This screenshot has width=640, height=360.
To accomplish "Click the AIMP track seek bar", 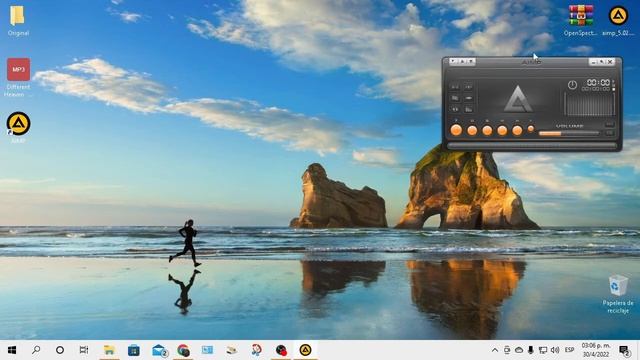I will (x=532, y=145).
